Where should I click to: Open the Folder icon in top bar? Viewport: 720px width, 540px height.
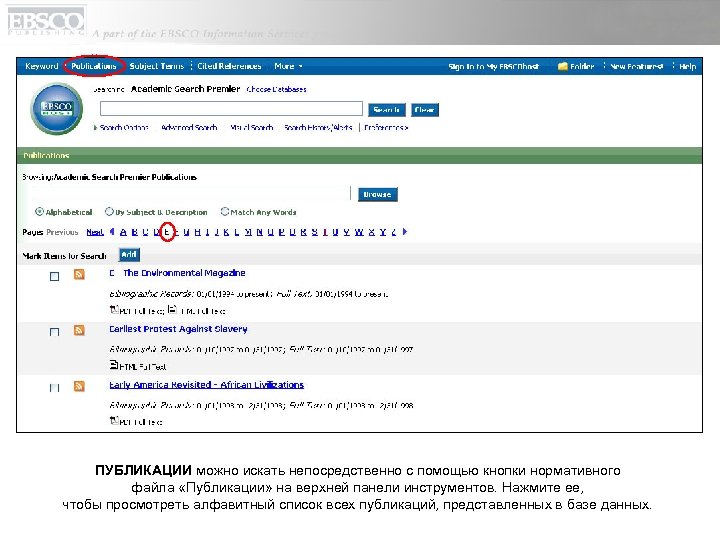click(562, 67)
